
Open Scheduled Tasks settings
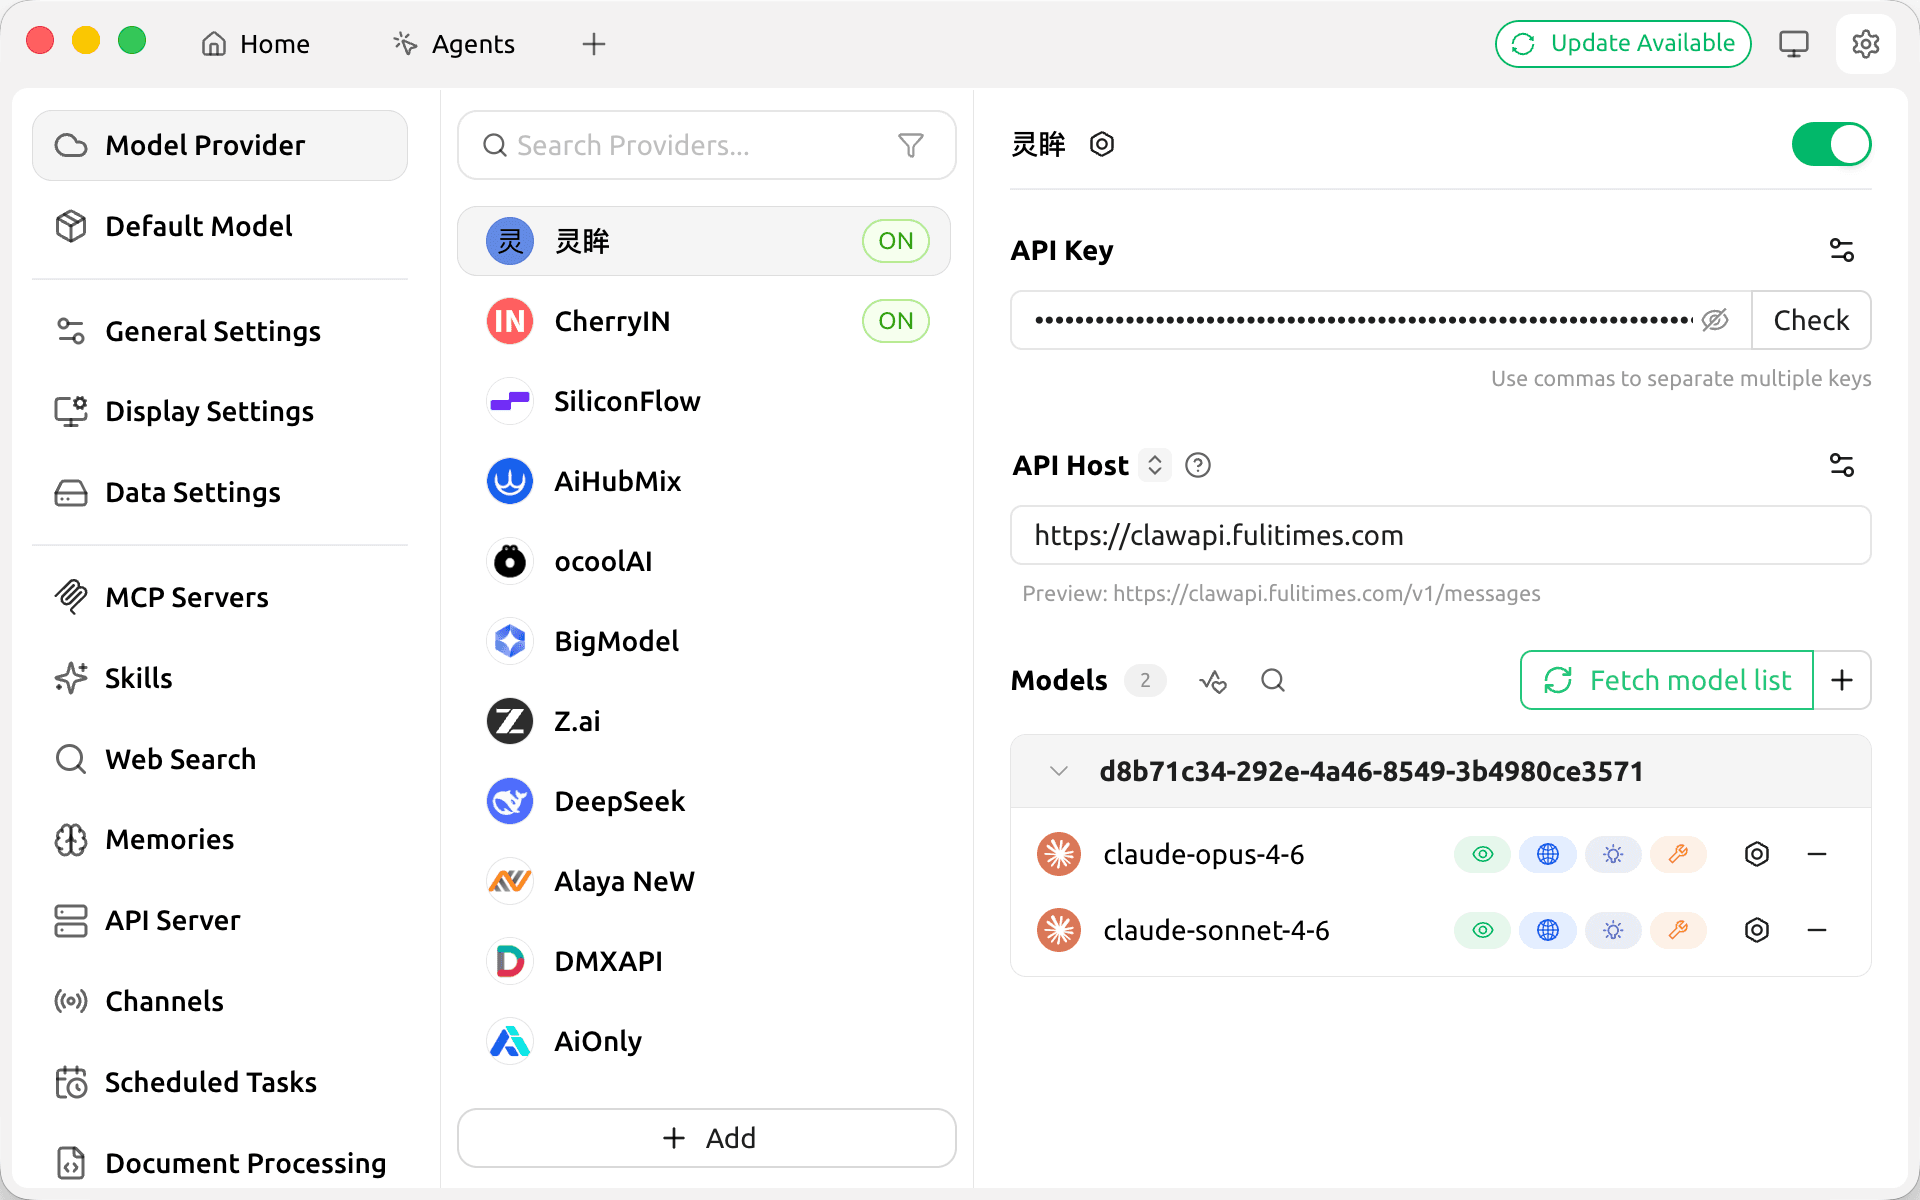pos(220,1082)
